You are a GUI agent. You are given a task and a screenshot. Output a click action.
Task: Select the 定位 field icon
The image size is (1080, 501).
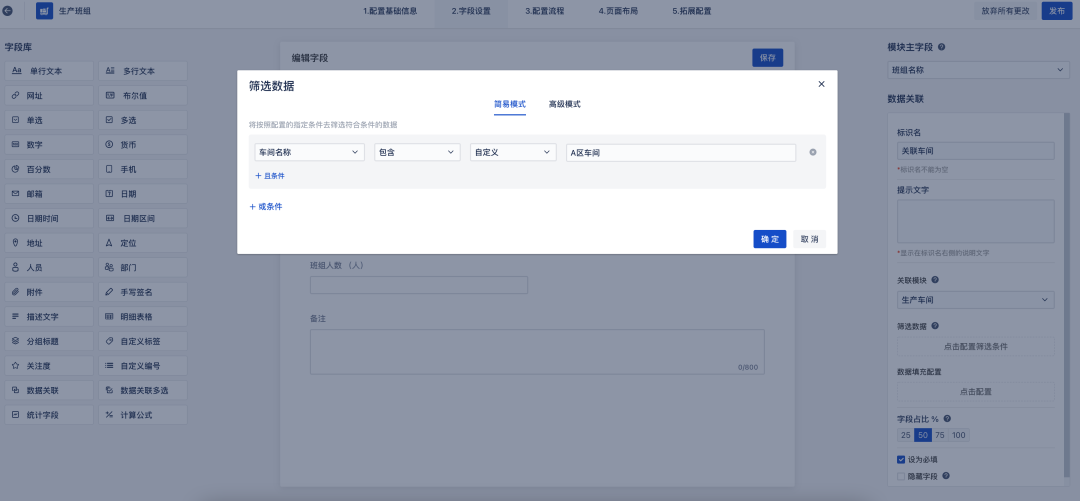[109, 243]
